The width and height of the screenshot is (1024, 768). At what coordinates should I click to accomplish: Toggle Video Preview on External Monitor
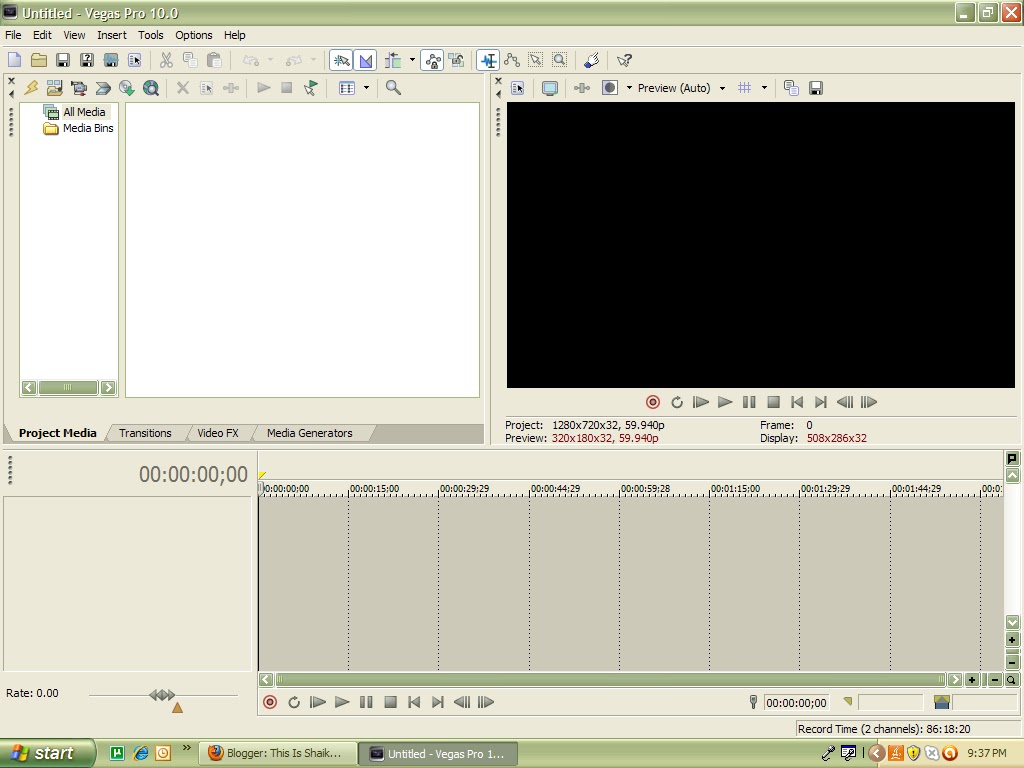550,88
